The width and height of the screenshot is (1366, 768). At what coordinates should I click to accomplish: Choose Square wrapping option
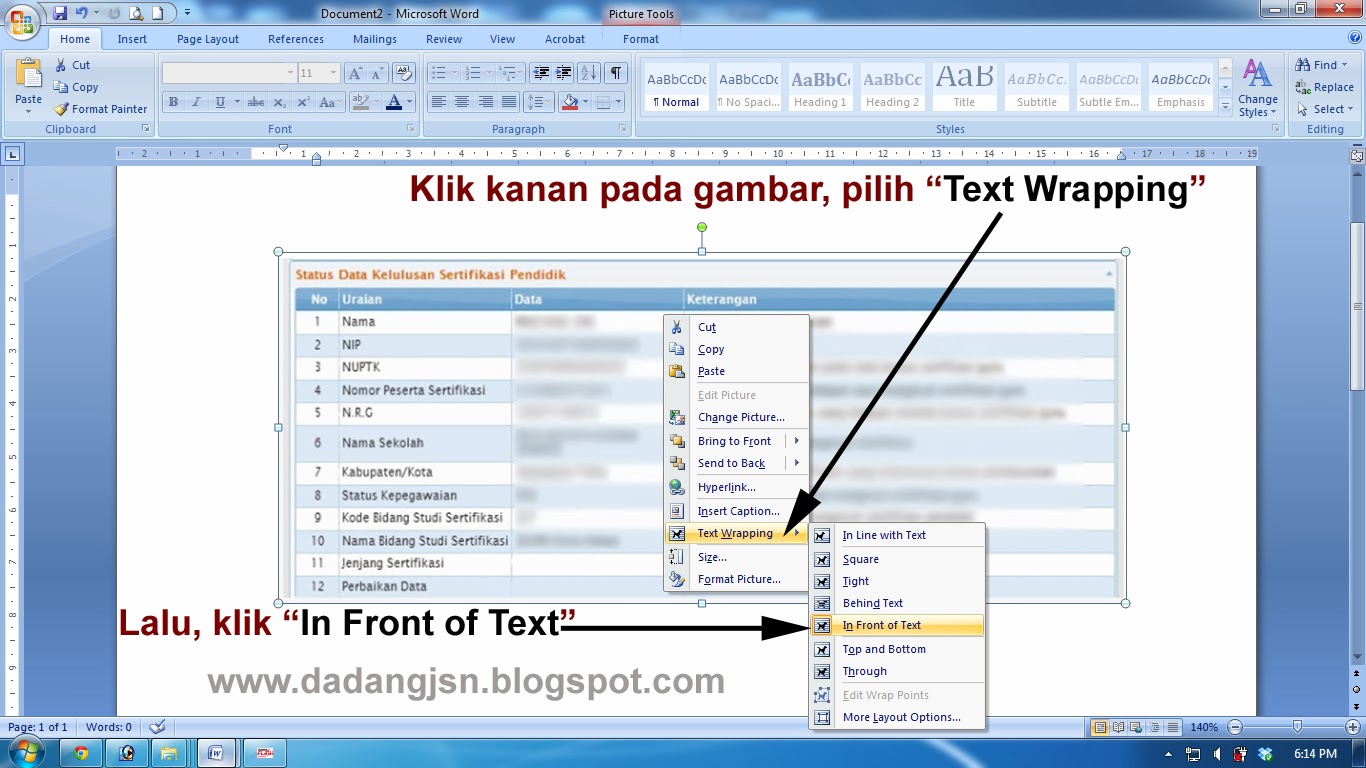pos(897,559)
